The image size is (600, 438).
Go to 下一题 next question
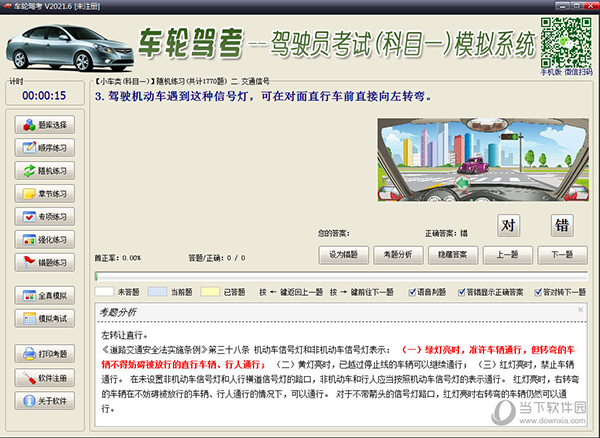(562, 254)
